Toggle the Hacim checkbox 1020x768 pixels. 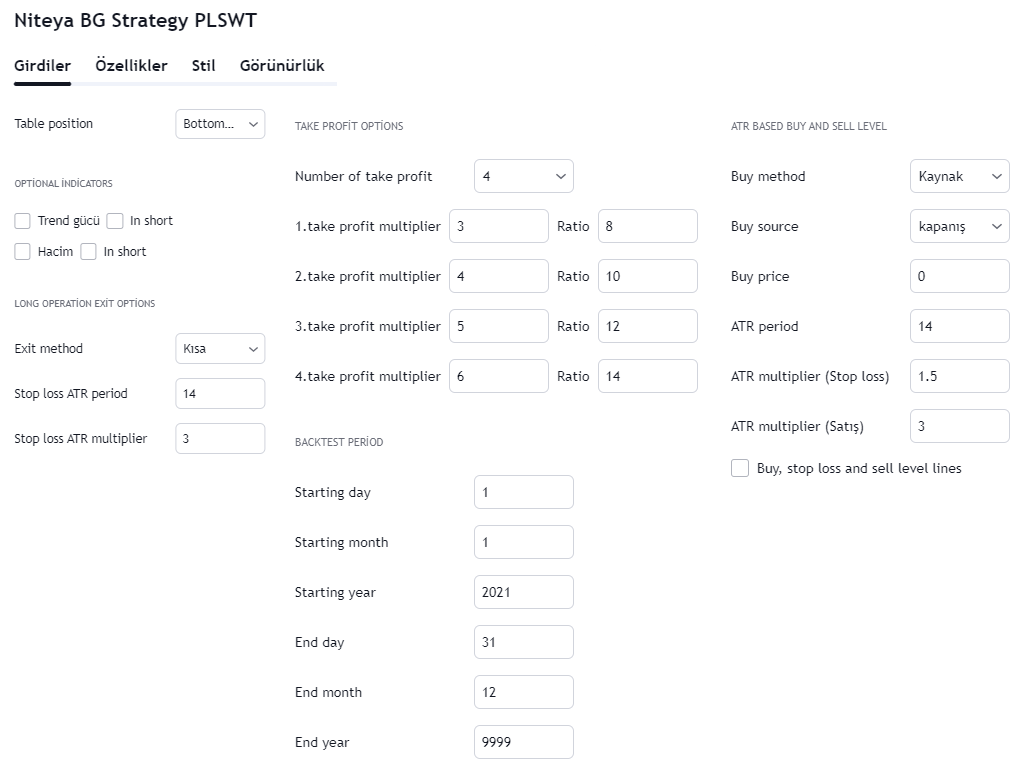[23, 252]
